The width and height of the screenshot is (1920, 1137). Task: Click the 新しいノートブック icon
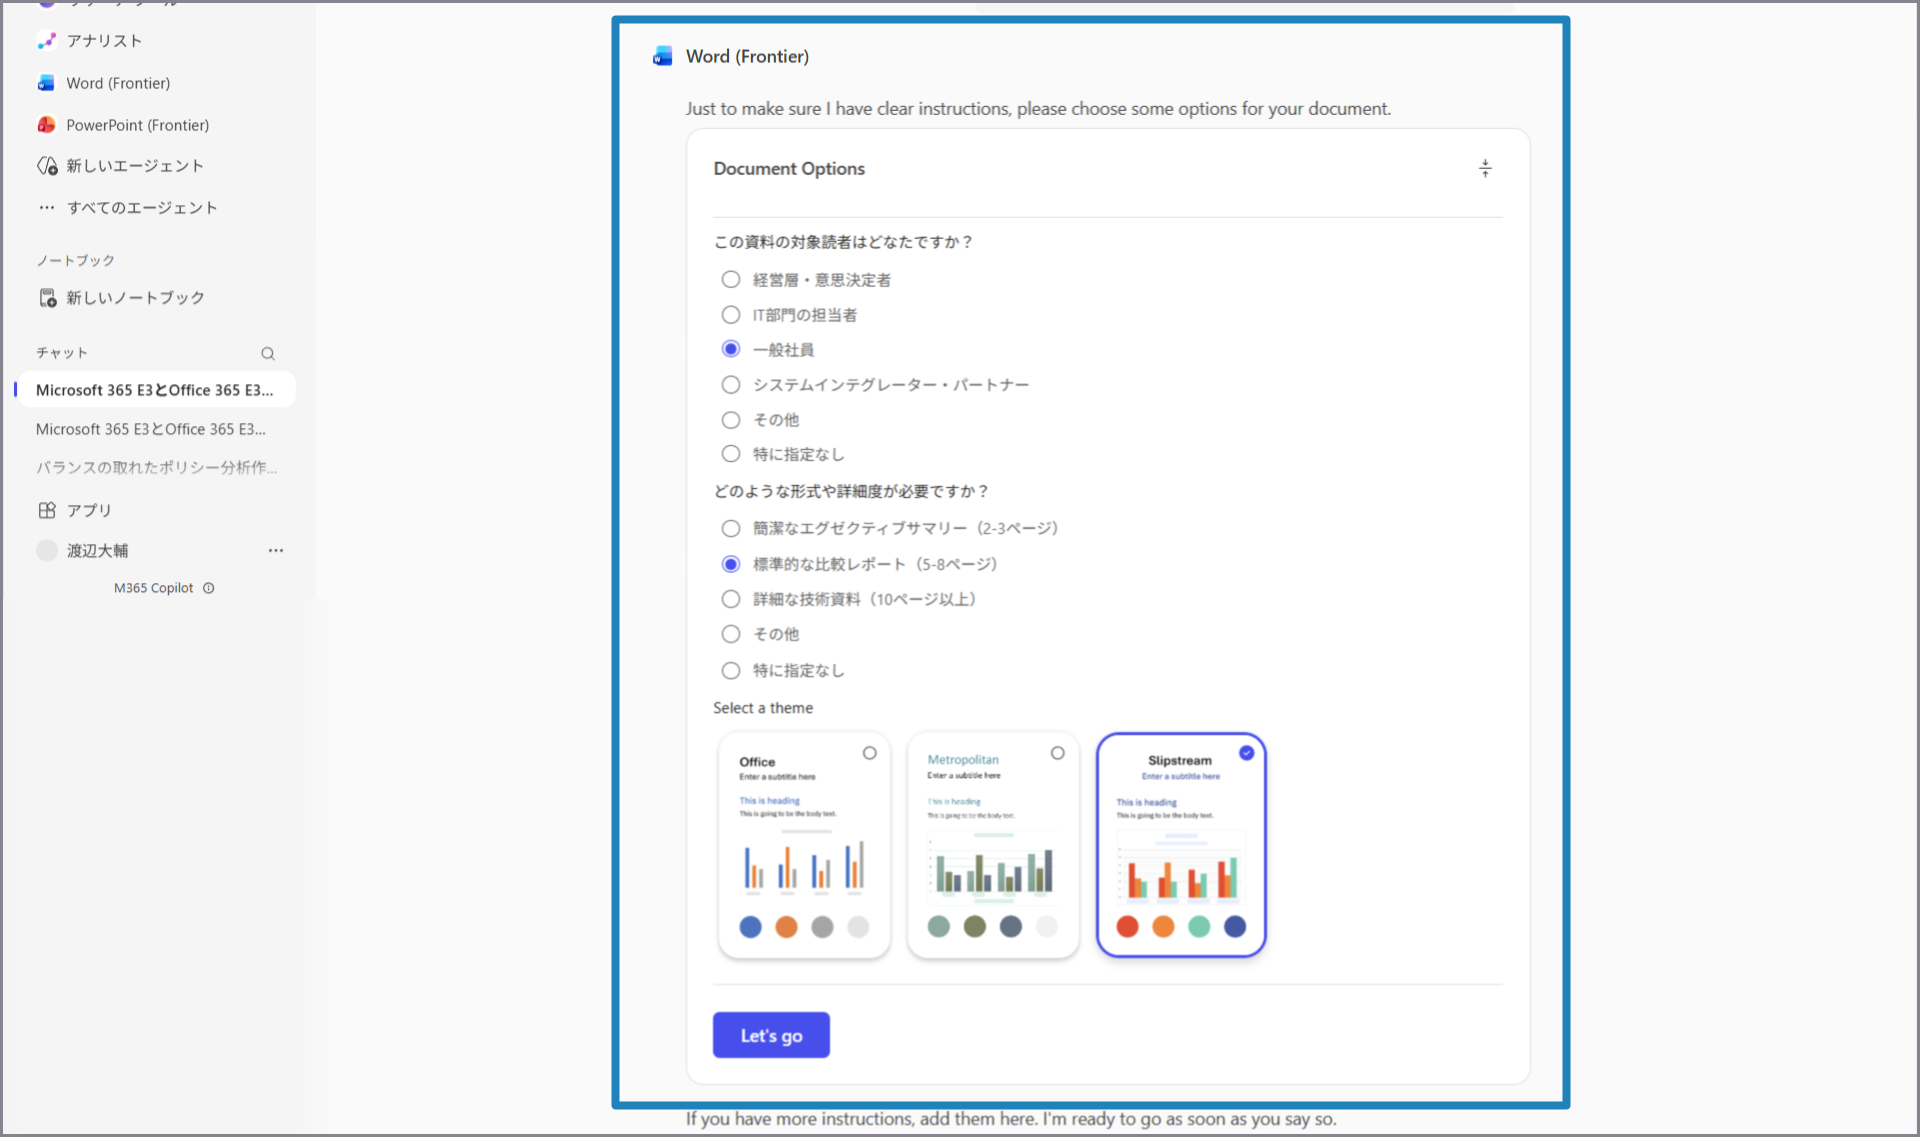(47, 298)
